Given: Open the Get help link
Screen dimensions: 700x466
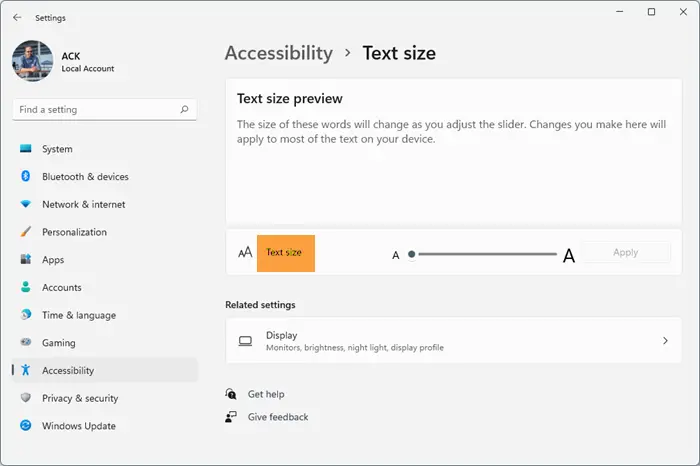Looking at the screenshot, I should [266, 394].
